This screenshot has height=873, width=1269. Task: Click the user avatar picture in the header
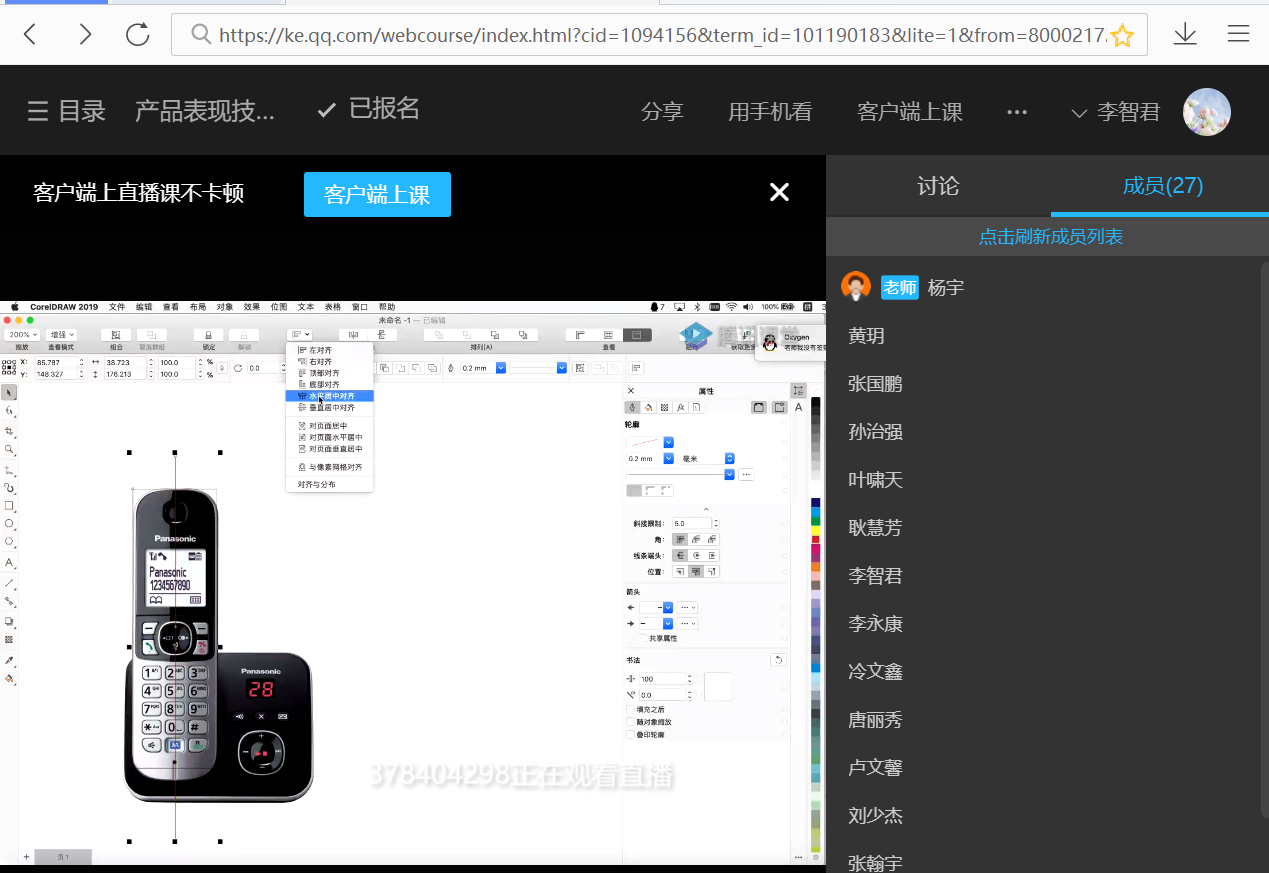(1207, 112)
